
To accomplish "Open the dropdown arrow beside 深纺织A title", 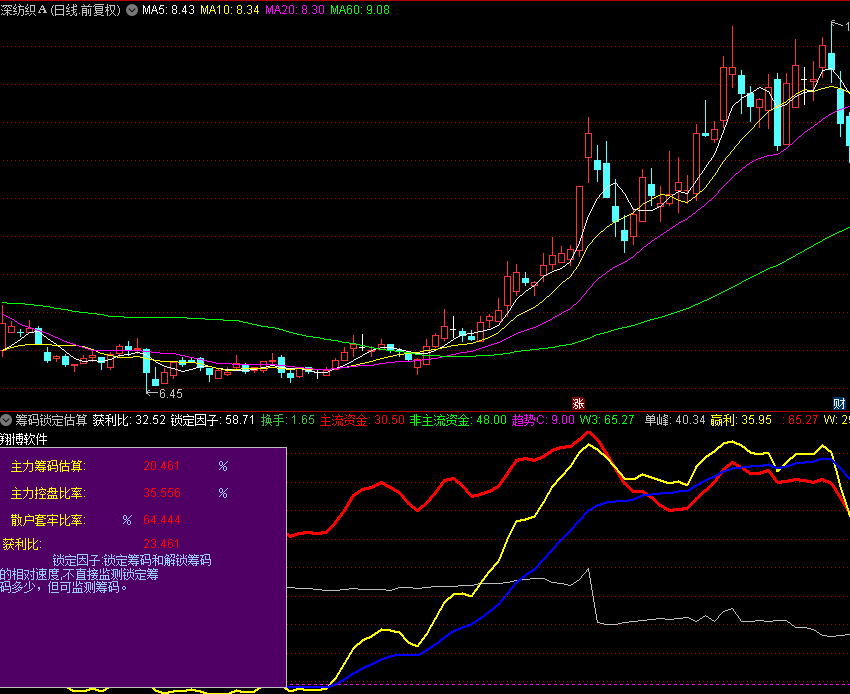I will pyautogui.click(x=132, y=10).
